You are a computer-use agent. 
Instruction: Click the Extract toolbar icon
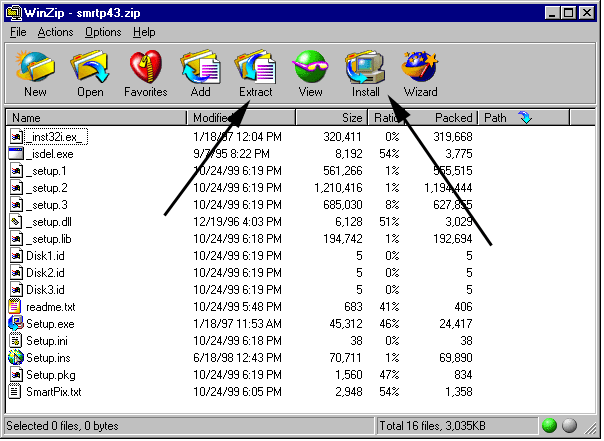click(x=255, y=67)
